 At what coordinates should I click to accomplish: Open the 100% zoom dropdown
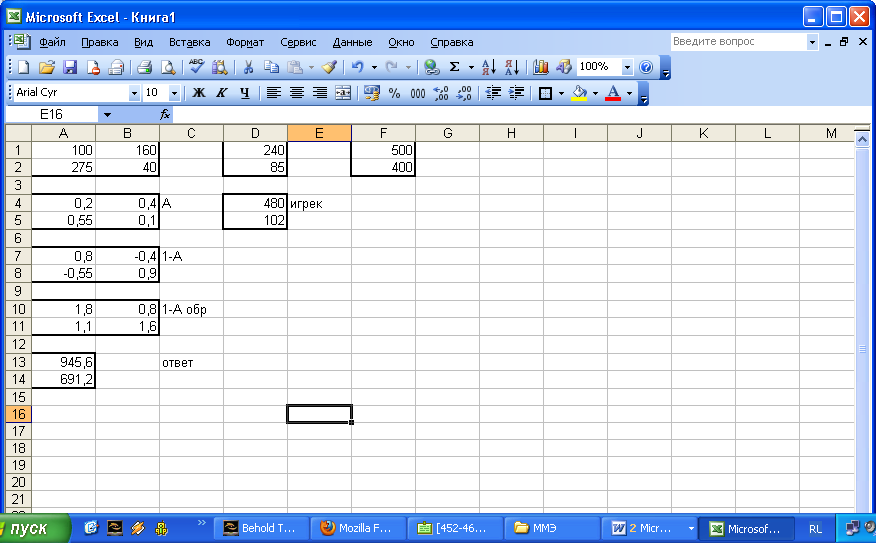click(627, 67)
